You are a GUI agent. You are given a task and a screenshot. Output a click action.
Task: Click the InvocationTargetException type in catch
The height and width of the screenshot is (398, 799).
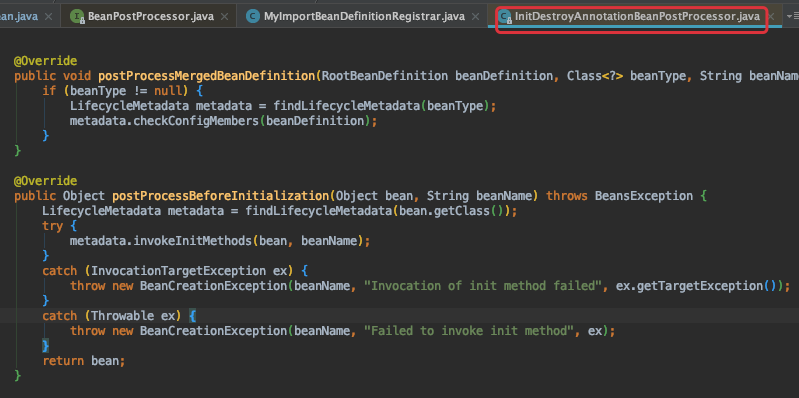178,271
